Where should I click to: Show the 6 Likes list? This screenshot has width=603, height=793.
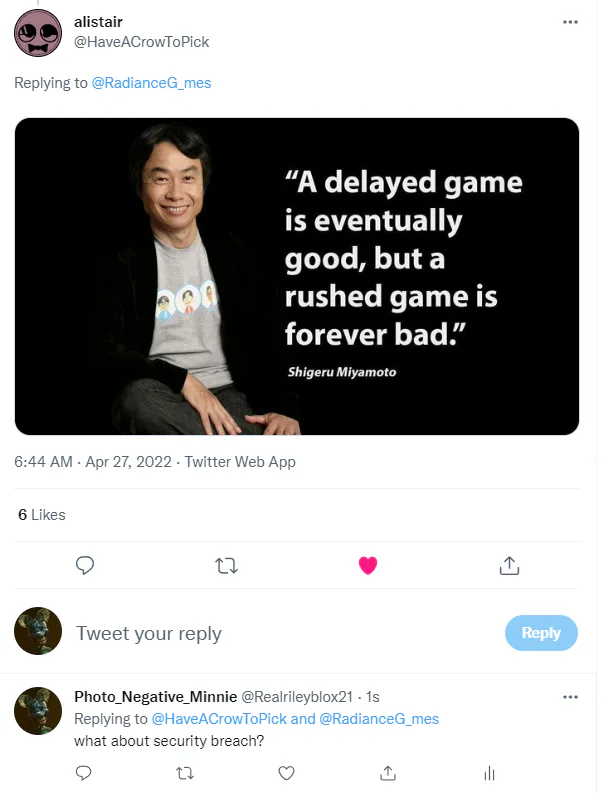click(42, 515)
